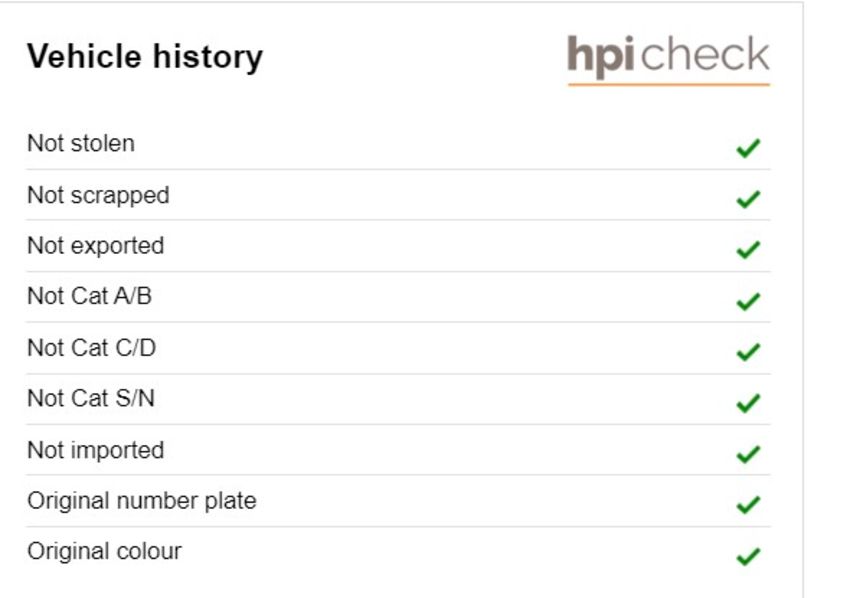Image resolution: width=850 pixels, height=598 pixels.
Task: Click the Original number plate label
Action: (x=141, y=502)
